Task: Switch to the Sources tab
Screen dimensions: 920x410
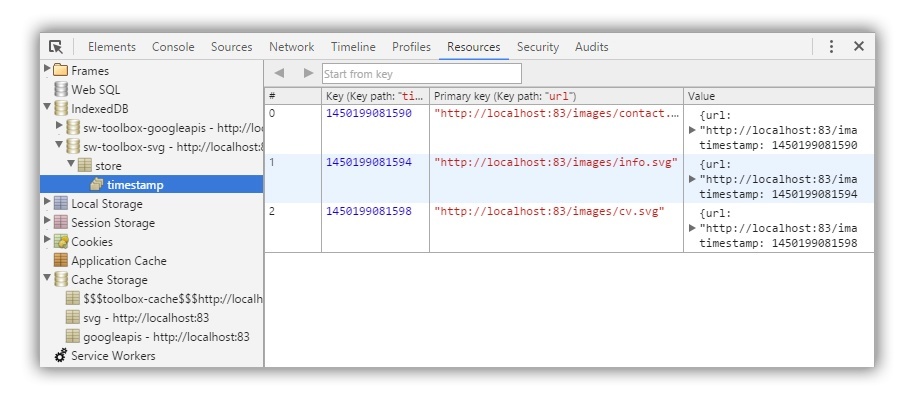Action: (232, 47)
